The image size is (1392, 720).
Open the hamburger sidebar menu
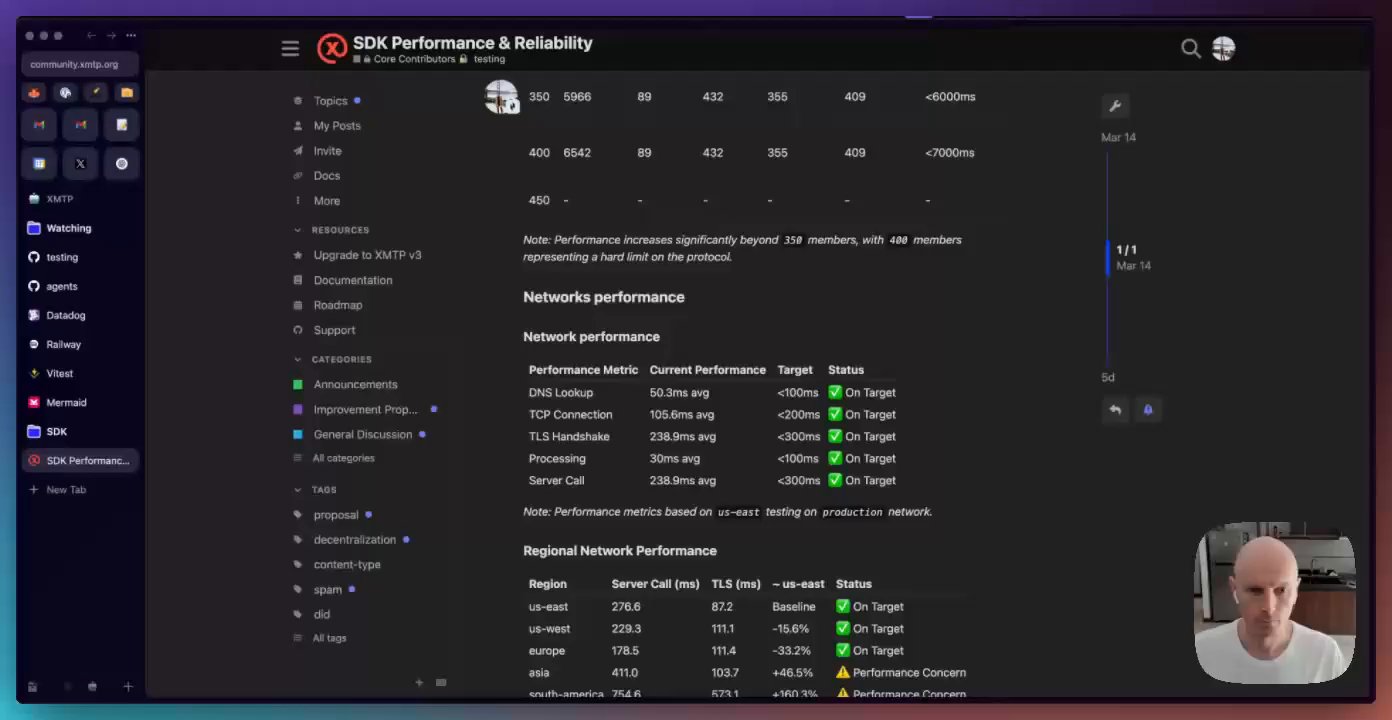[290, 48]
